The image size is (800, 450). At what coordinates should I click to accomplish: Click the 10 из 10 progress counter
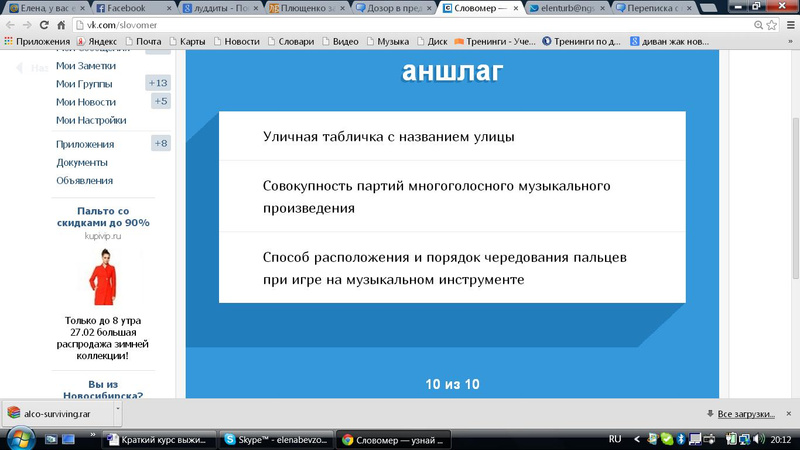click(x=452, y=384)
